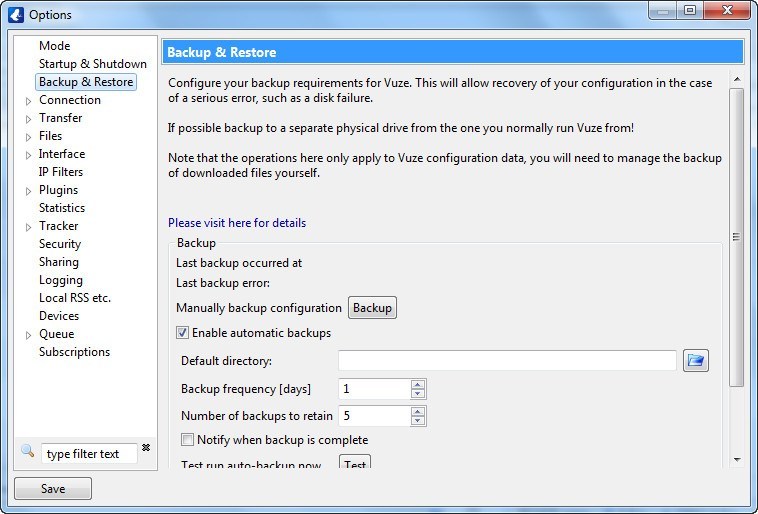This screenshot has height=514, width=758.
Task: Select the Transfer tree item
Action: tap(60, 117)
